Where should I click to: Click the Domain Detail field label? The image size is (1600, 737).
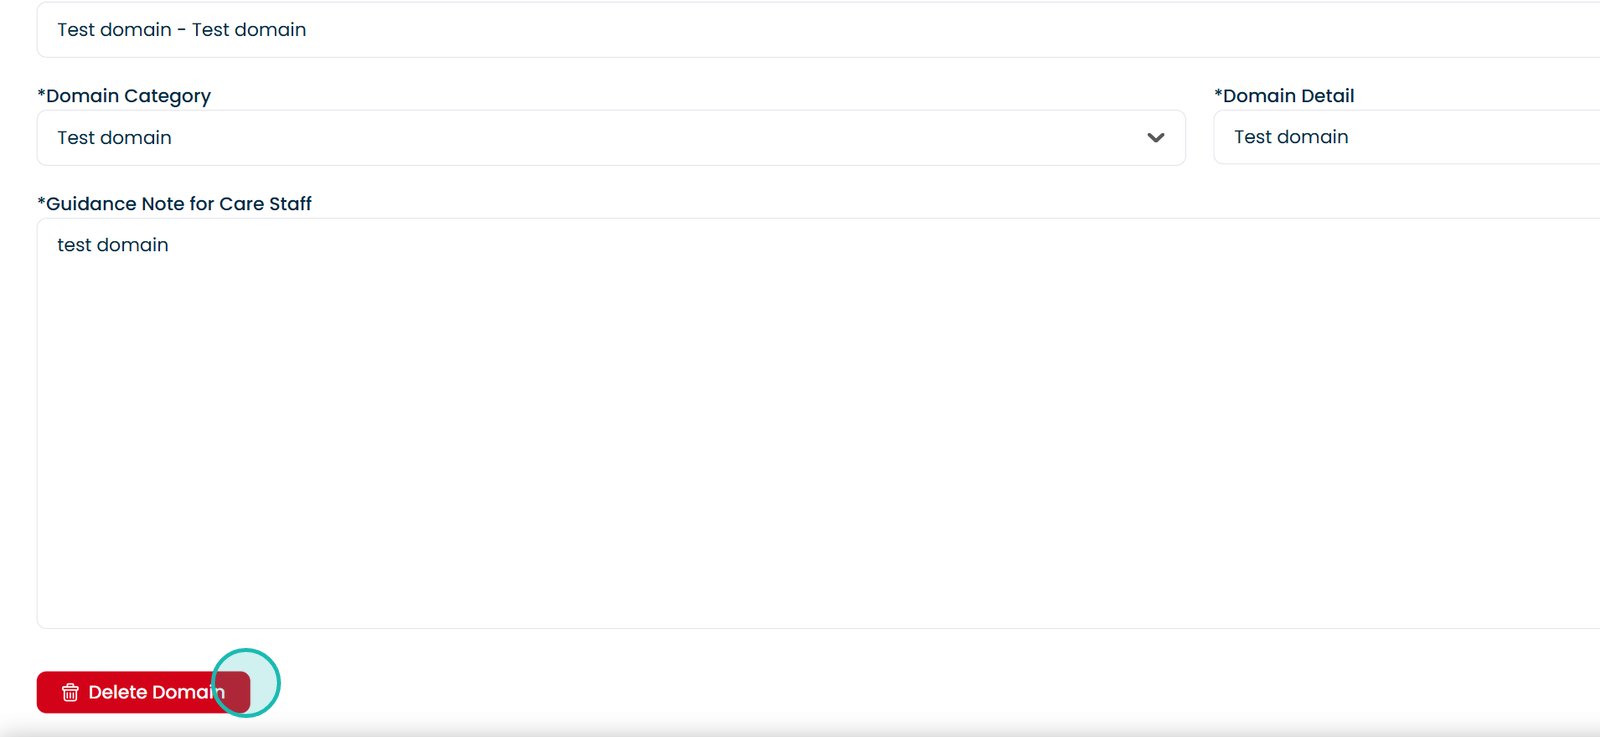(x=1289, y=96)
